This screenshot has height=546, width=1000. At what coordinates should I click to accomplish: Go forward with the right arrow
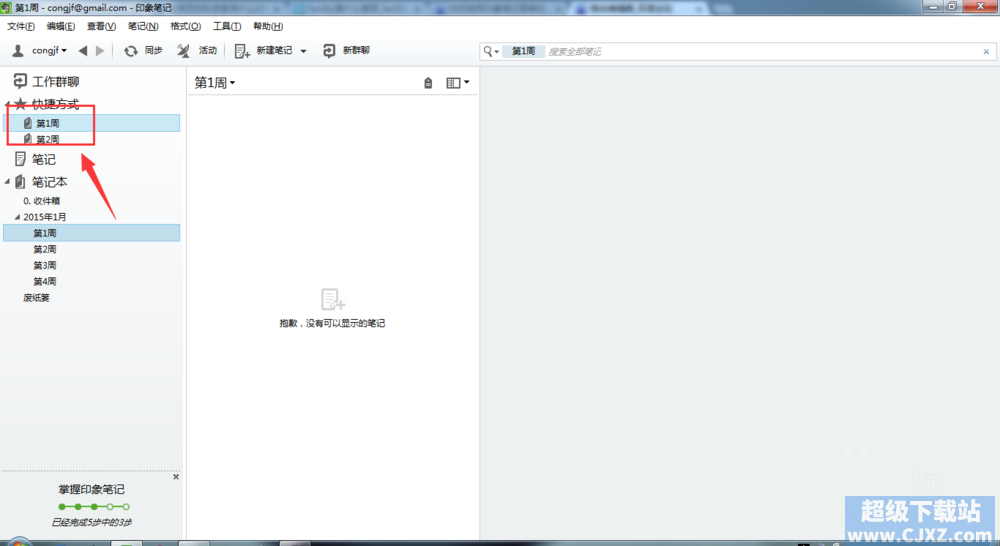click(x=100, y=50)
